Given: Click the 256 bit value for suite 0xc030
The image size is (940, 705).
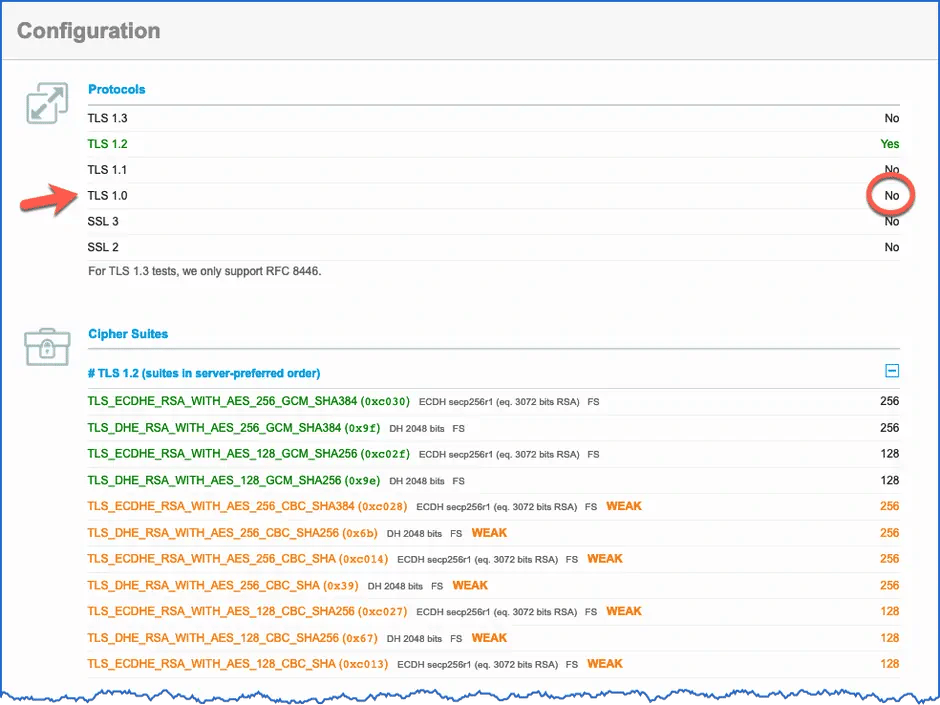Looking at the screenshot, I should (x=890, y=401).
